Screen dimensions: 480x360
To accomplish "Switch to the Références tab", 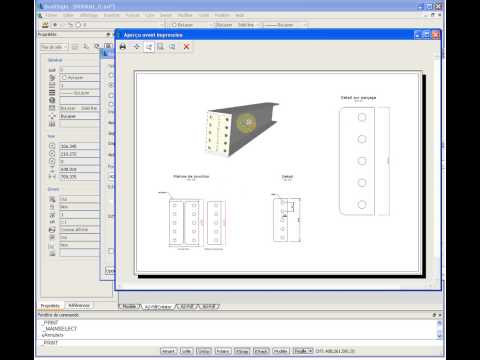I will [x=79, y=305].
